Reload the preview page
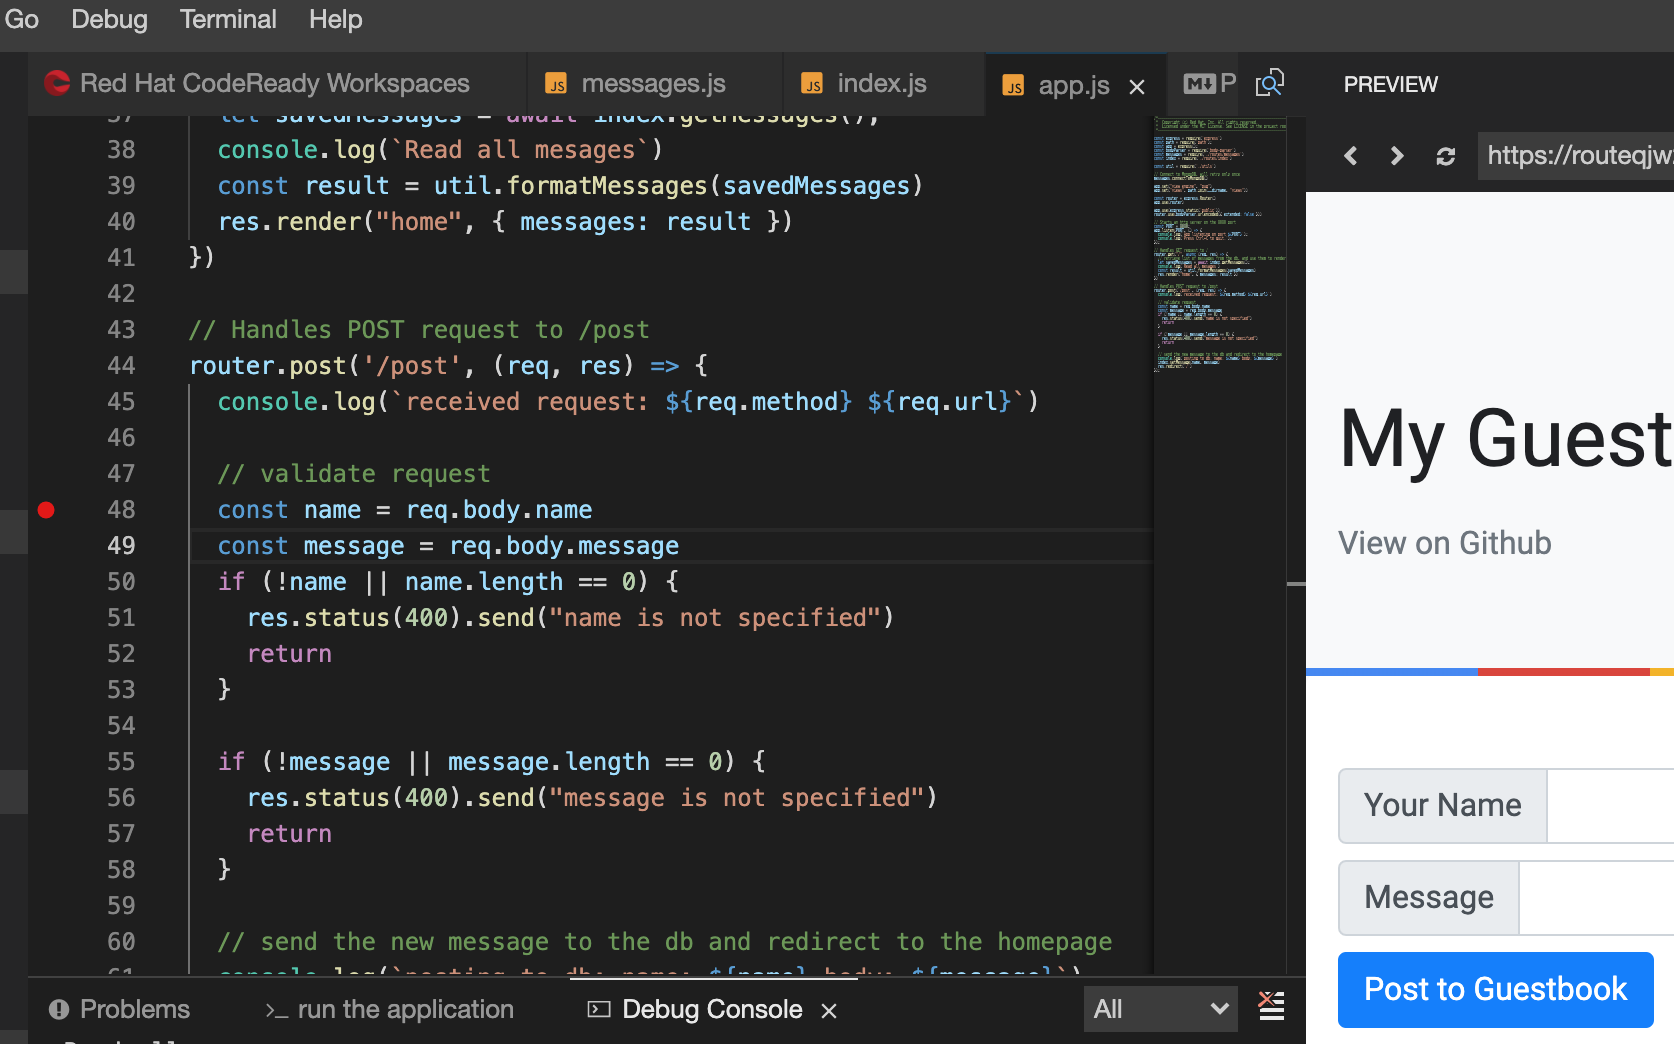 point(1445,156)
